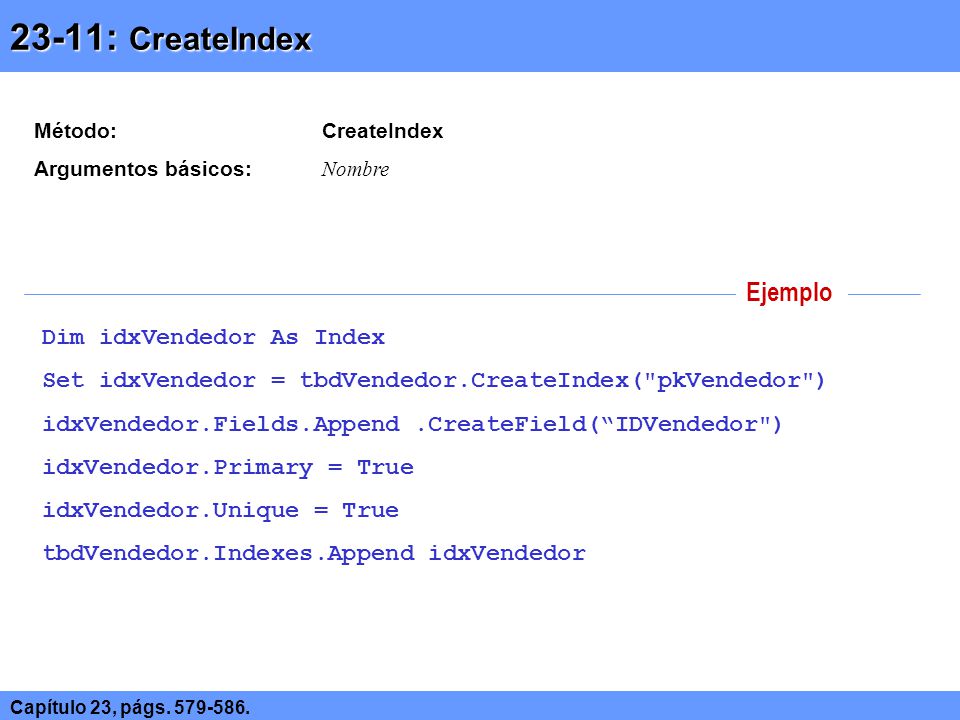Click footer 'Capítulo 23, págs. 579-586.'
The height and width of the screenshot is (720, 960).
130,707
